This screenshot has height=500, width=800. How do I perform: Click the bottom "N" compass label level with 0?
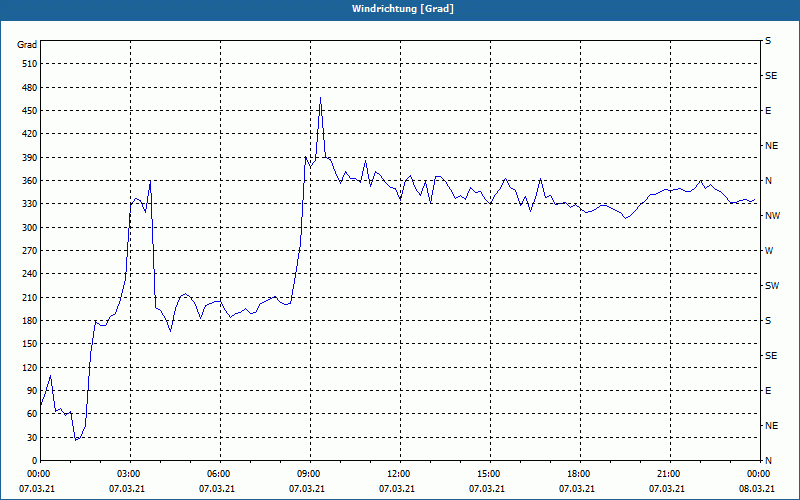(x=768, y=461)
